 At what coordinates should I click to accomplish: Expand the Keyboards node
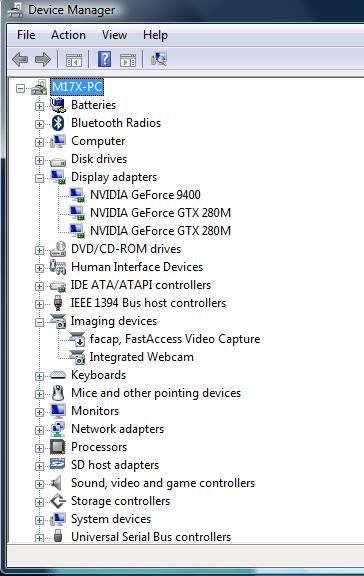pos(39,376)
